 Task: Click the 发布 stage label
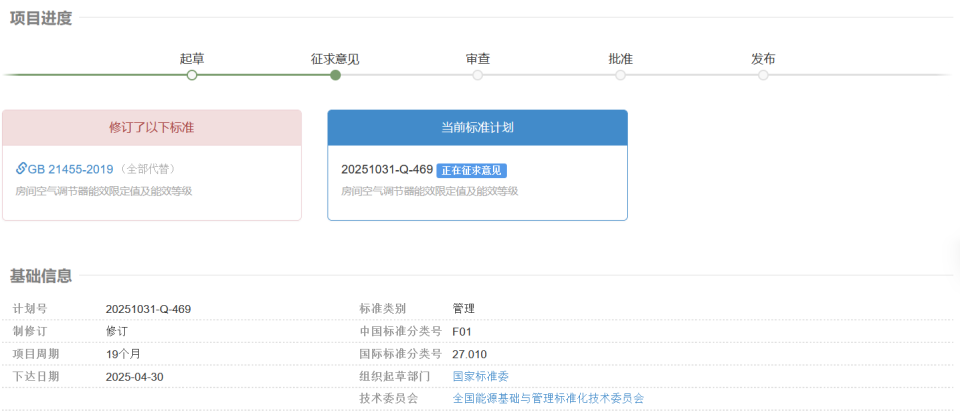pyautogui.click(x=763, y=59)
